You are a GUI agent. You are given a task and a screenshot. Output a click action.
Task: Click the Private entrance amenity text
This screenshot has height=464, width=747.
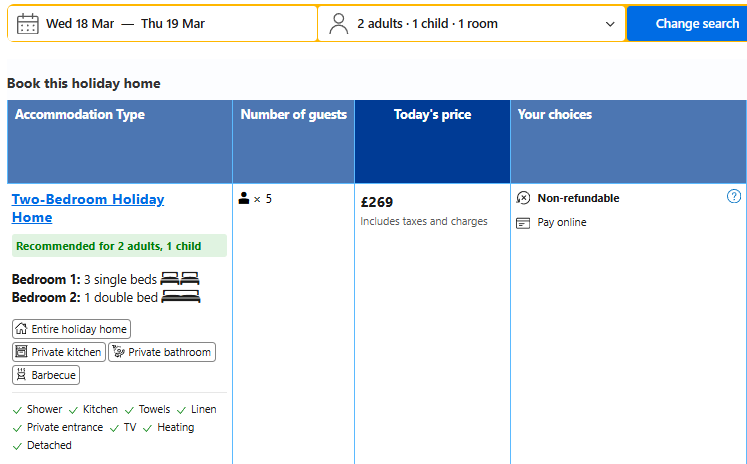65,427
